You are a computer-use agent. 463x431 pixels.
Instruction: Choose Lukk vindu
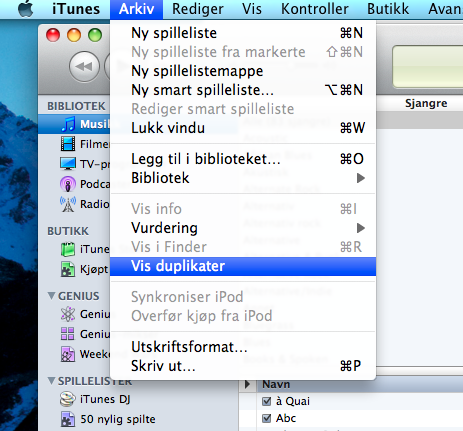click(243, 128)
